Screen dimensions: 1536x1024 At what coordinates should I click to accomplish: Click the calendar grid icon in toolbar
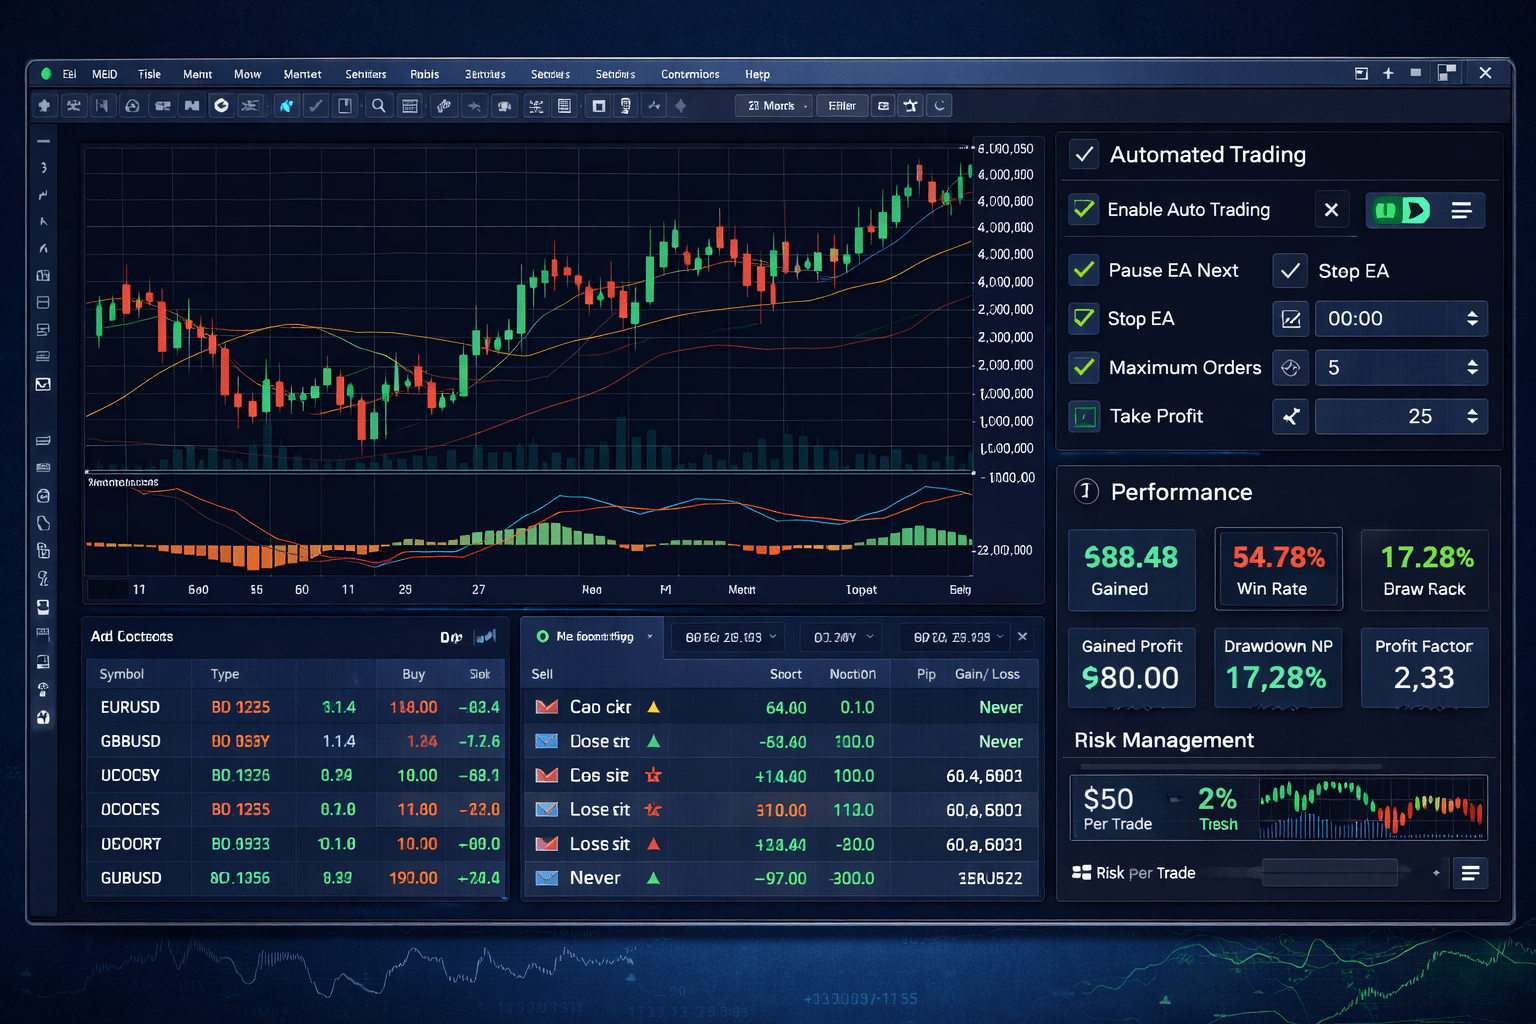(410, 106)
